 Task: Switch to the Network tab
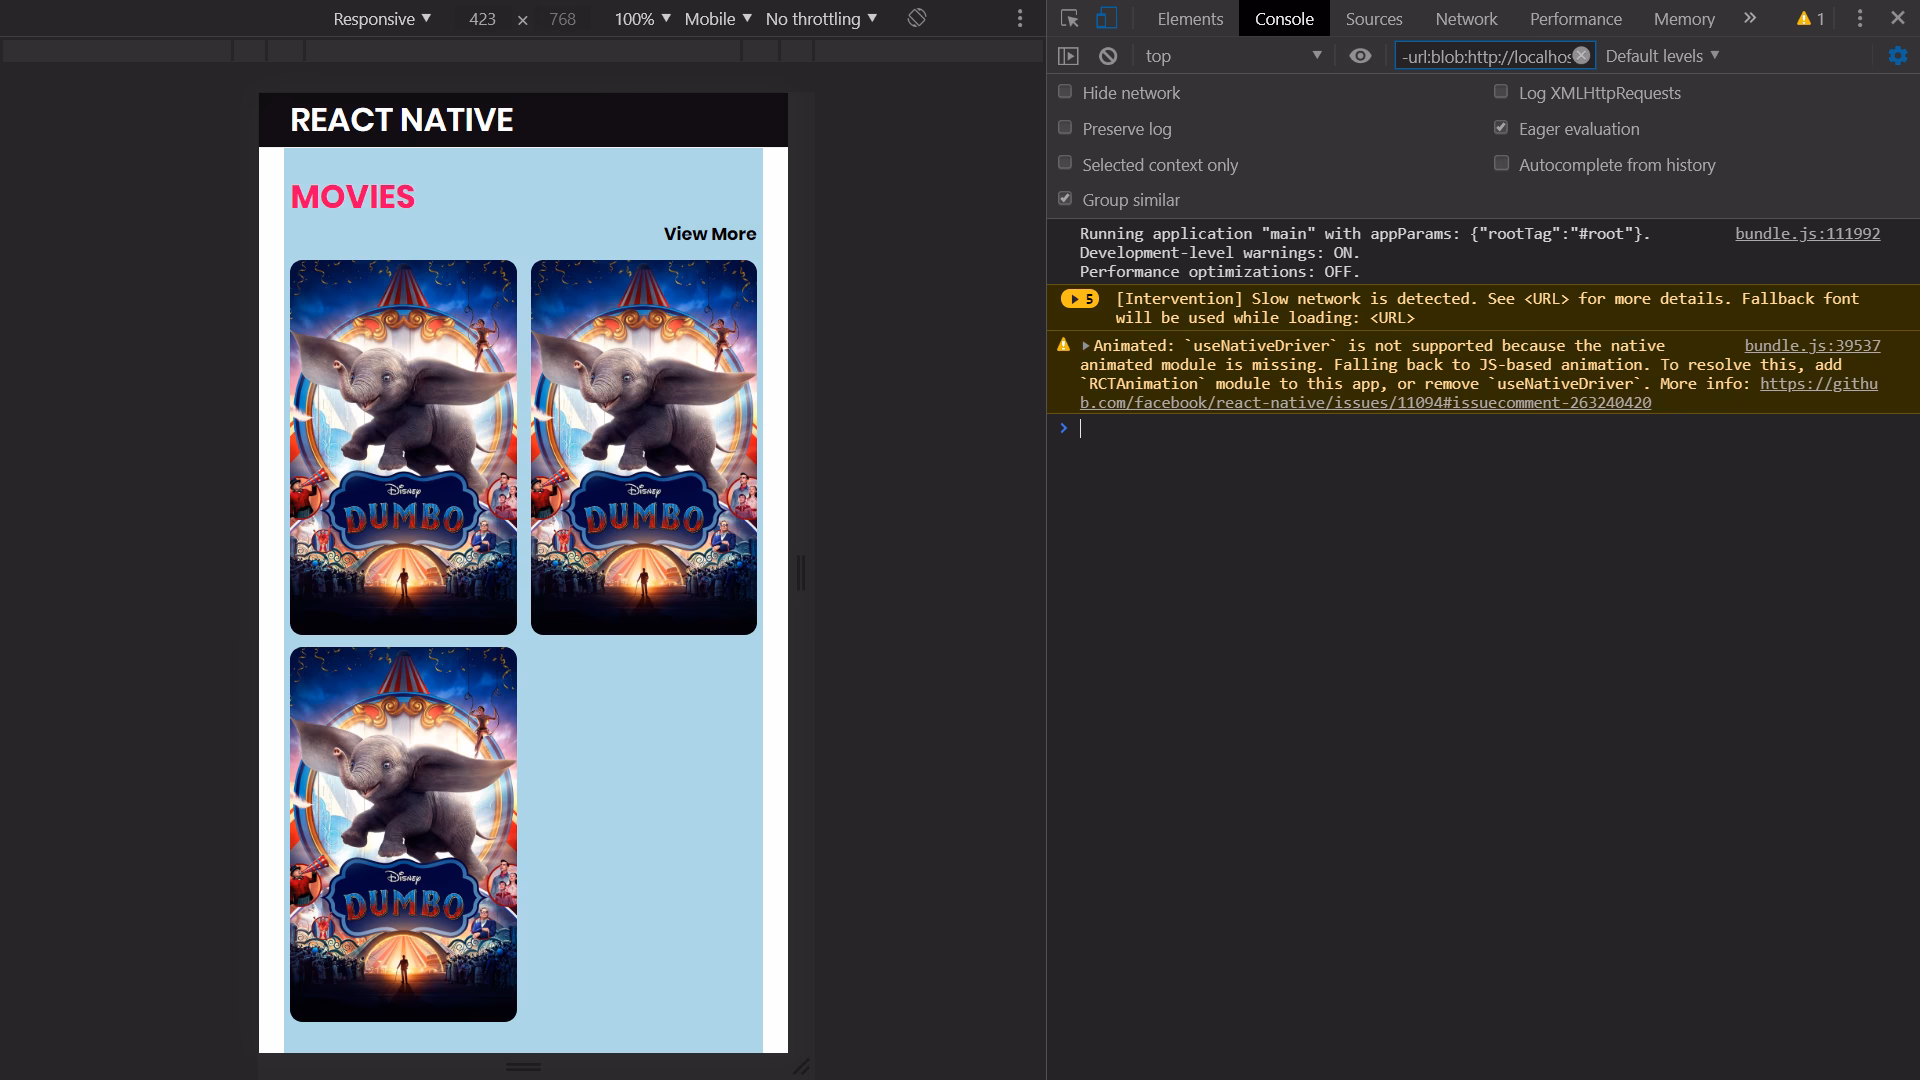1466,18
